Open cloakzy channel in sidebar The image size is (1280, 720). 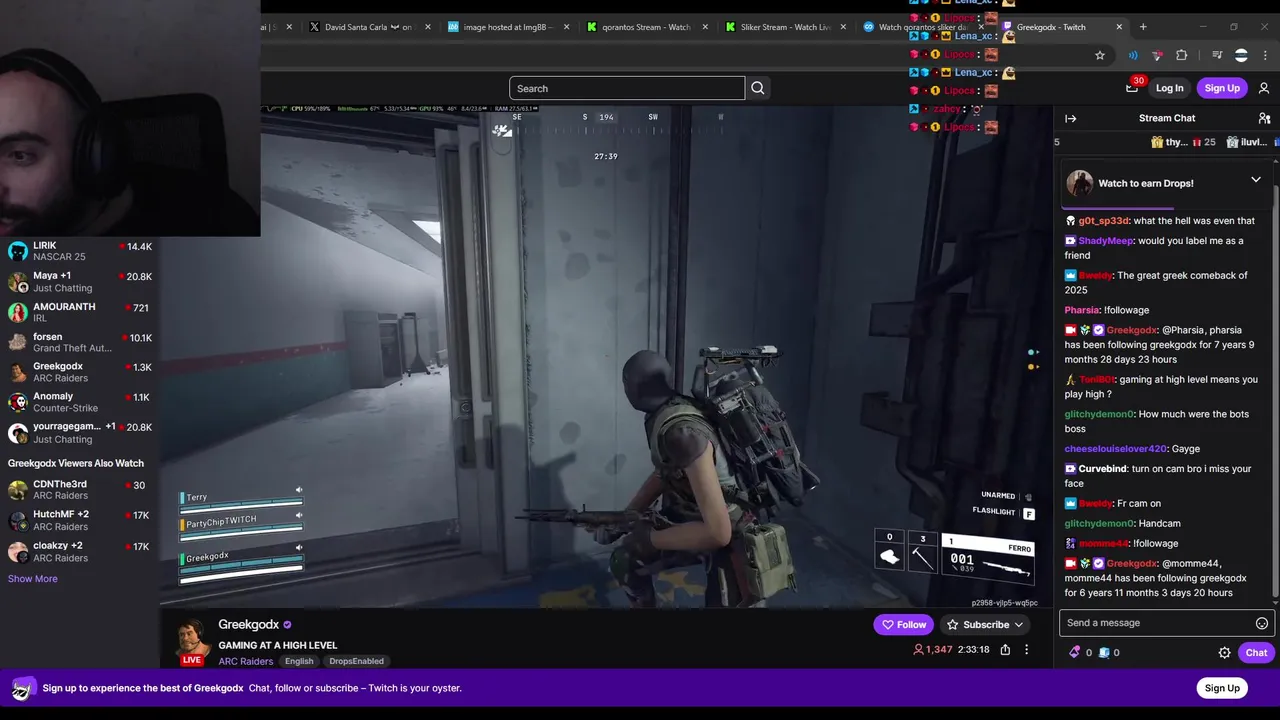[x=80, y=551]
